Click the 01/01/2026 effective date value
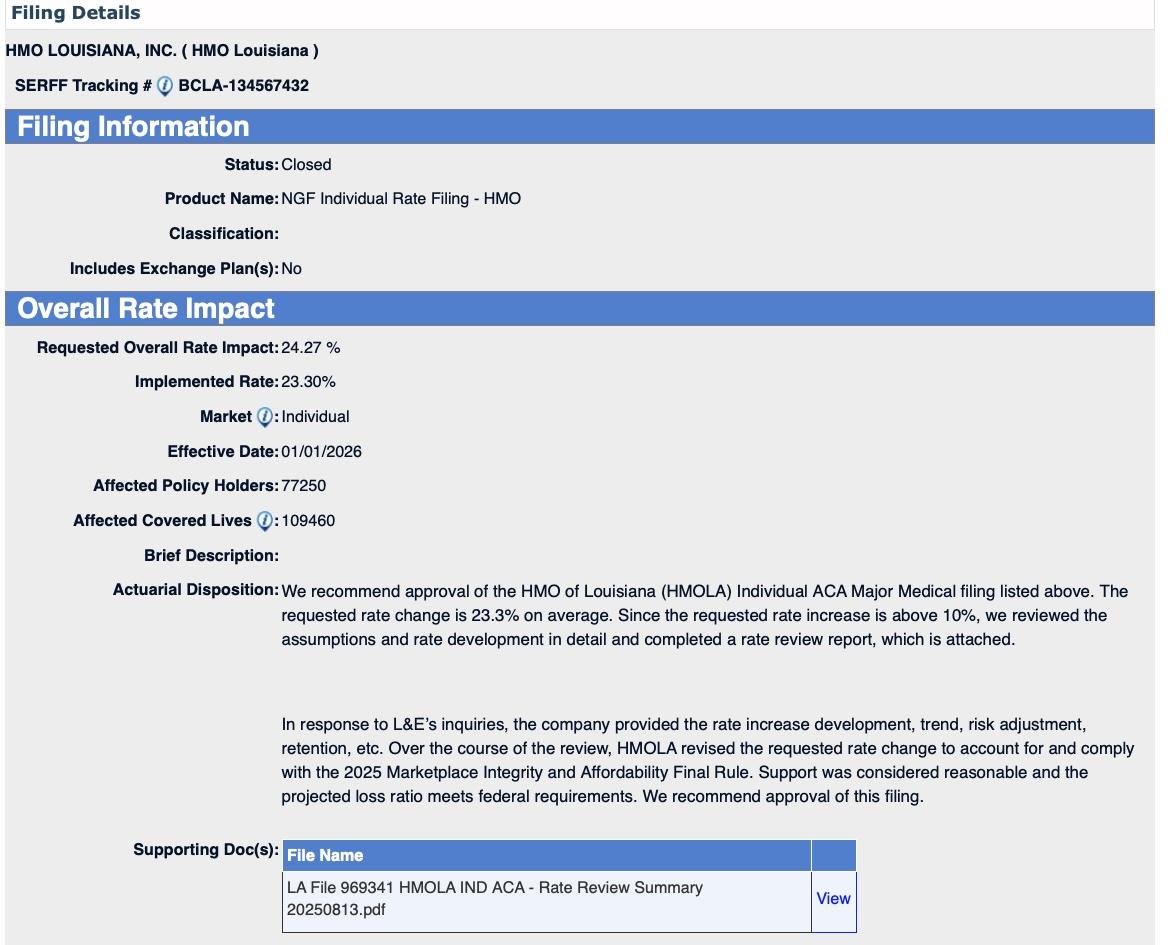The width and height of the screenshot is (1171, 945). click(322, 452)
